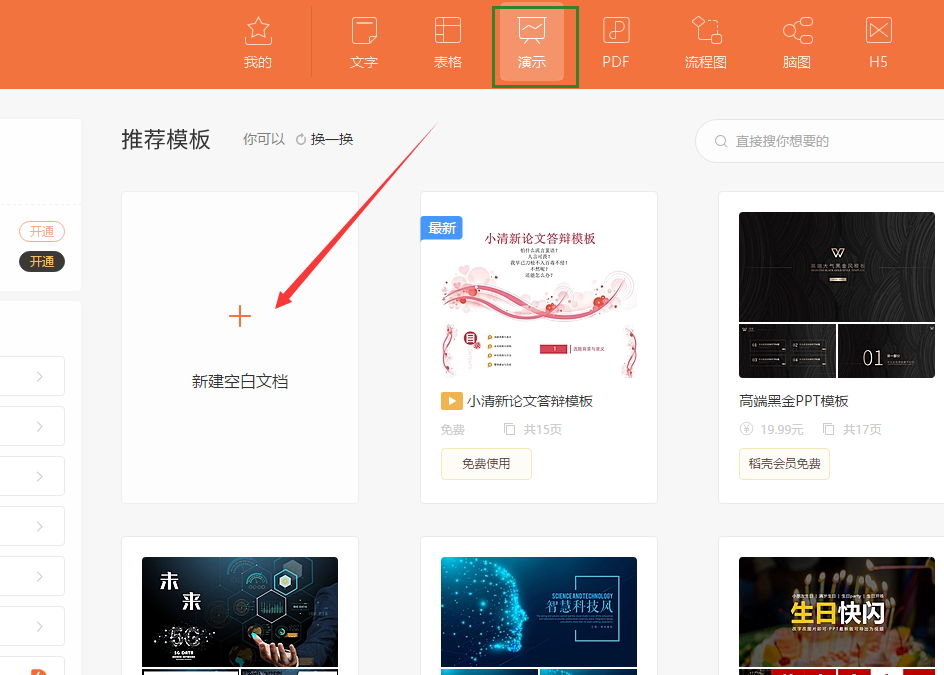Open the 流程图 flowchart tool icon

pyautogui.click(x=706, y=30)
